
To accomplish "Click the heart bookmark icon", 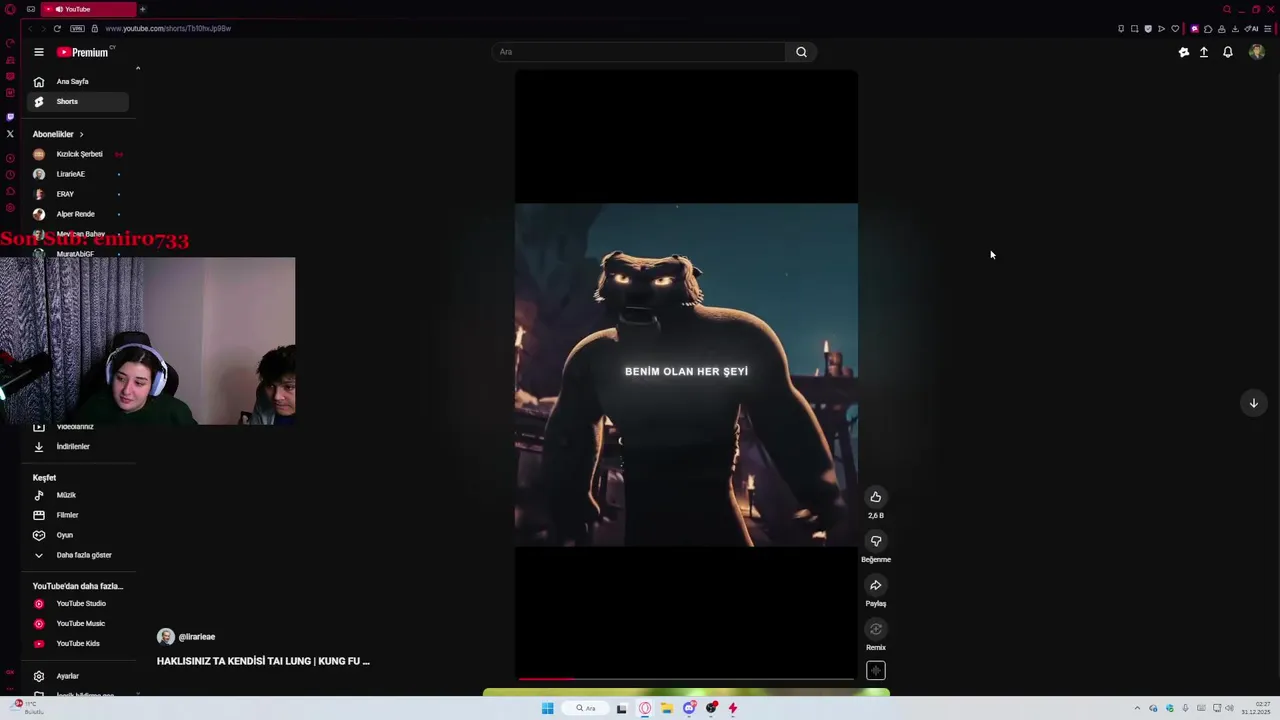I will point(1175,29).
